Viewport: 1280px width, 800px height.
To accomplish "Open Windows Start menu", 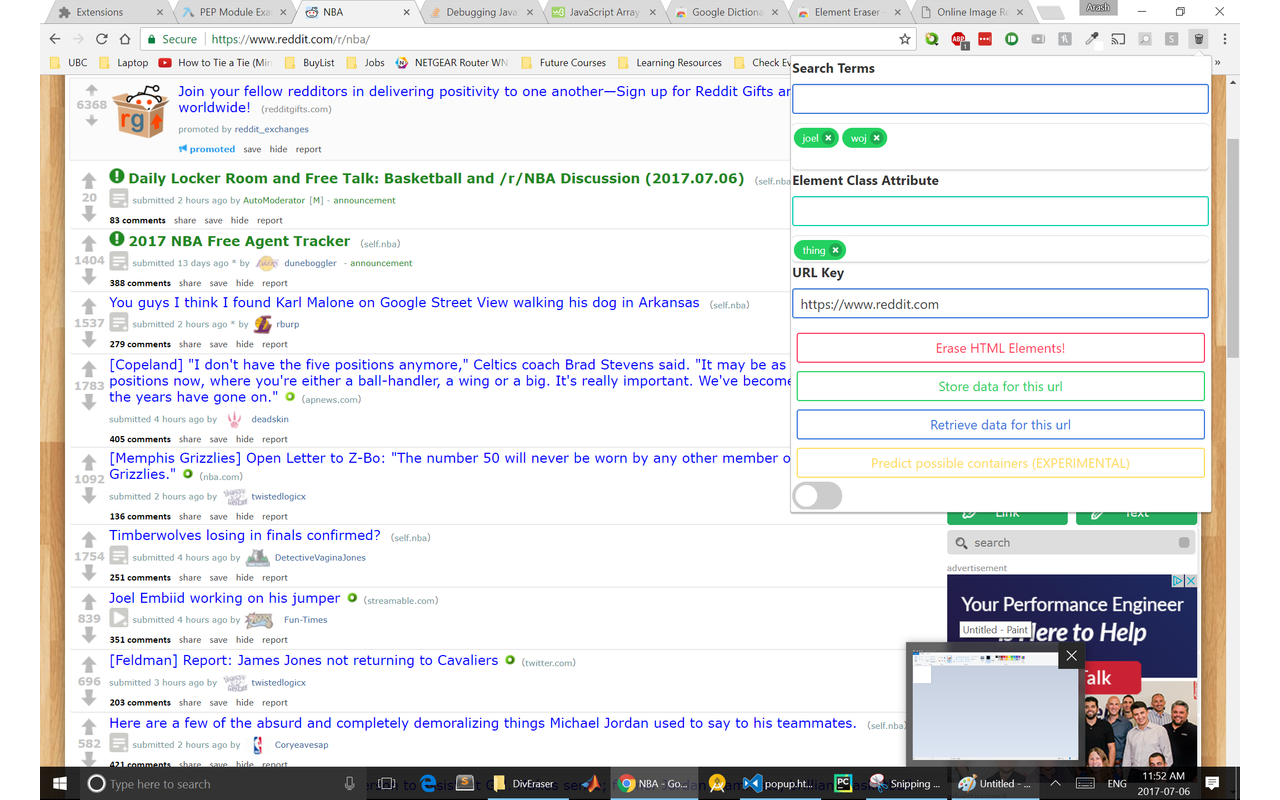I will pos(59,783).
